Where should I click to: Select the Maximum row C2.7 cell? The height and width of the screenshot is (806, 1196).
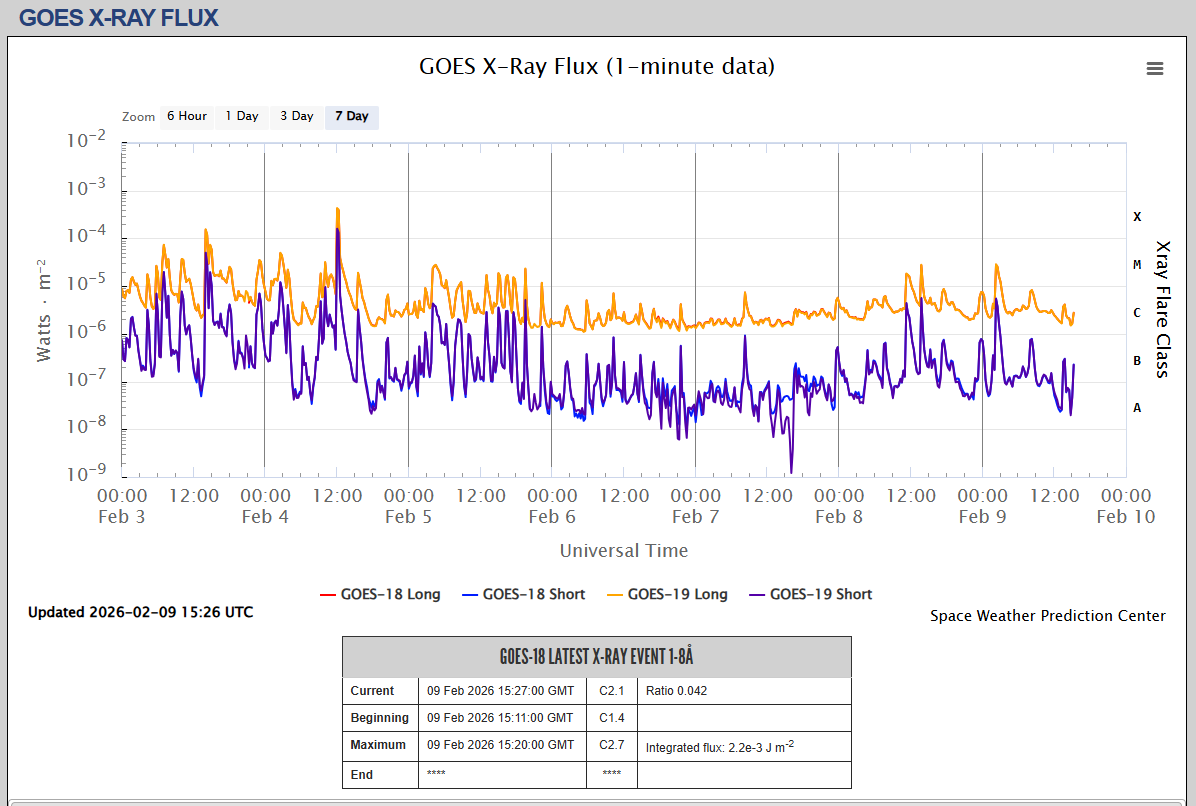point(612,745)
